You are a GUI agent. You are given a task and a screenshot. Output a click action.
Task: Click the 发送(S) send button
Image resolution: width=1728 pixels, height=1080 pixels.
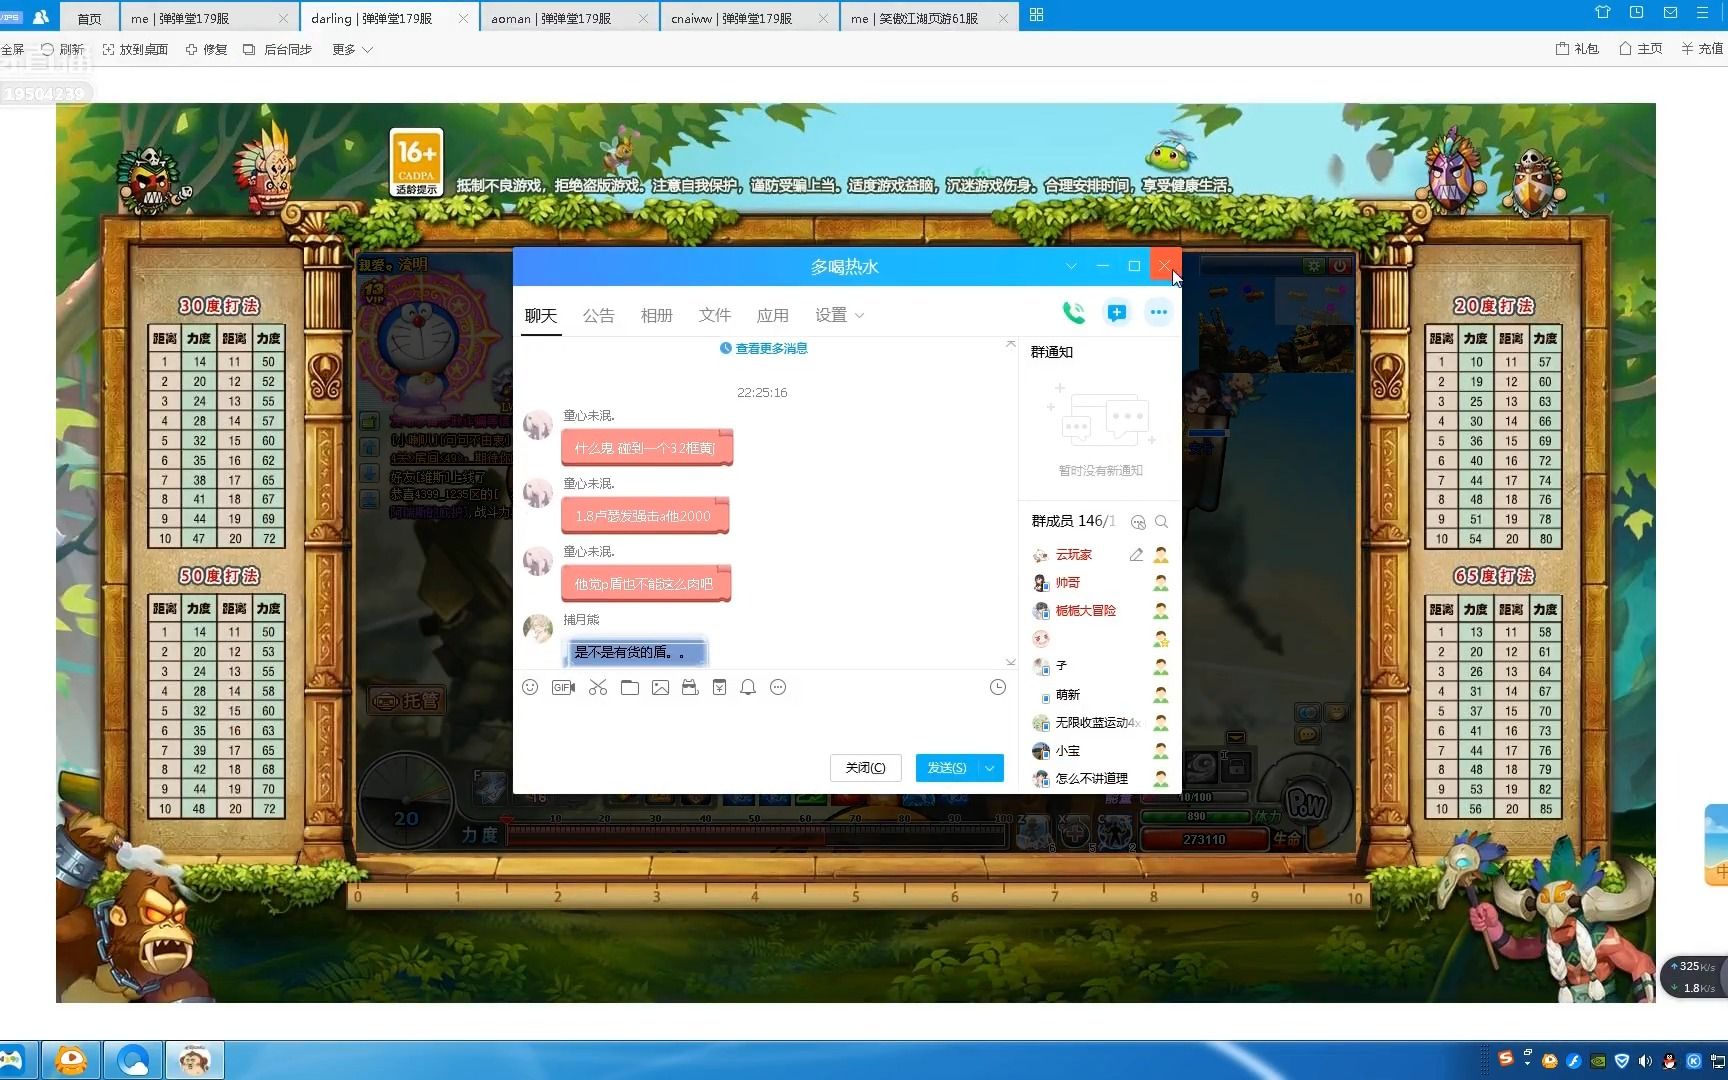(948, 767)
